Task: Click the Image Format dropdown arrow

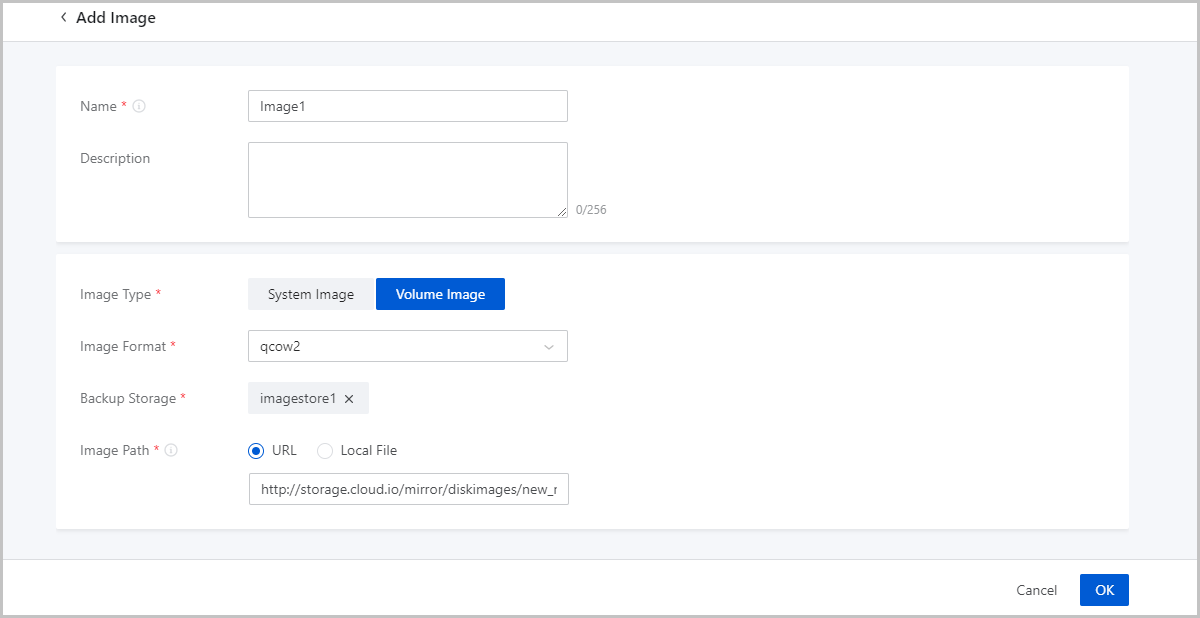Action: pos(548,347)
